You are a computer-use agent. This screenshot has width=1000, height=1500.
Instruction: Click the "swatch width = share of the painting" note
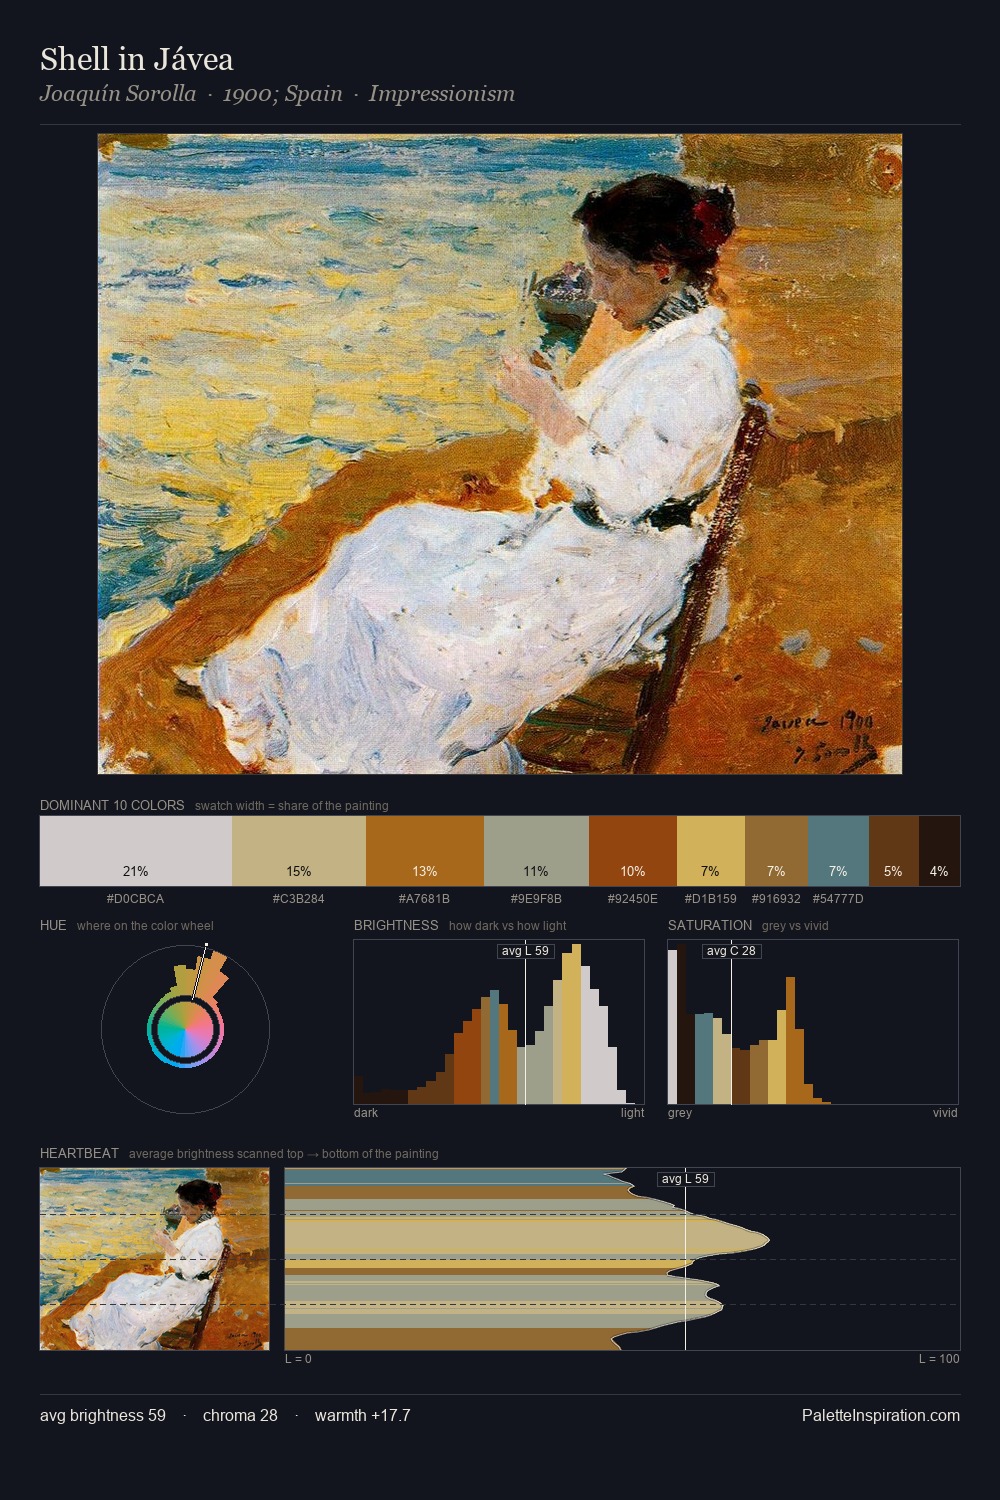pyautogui.click(x=292, y=806)
